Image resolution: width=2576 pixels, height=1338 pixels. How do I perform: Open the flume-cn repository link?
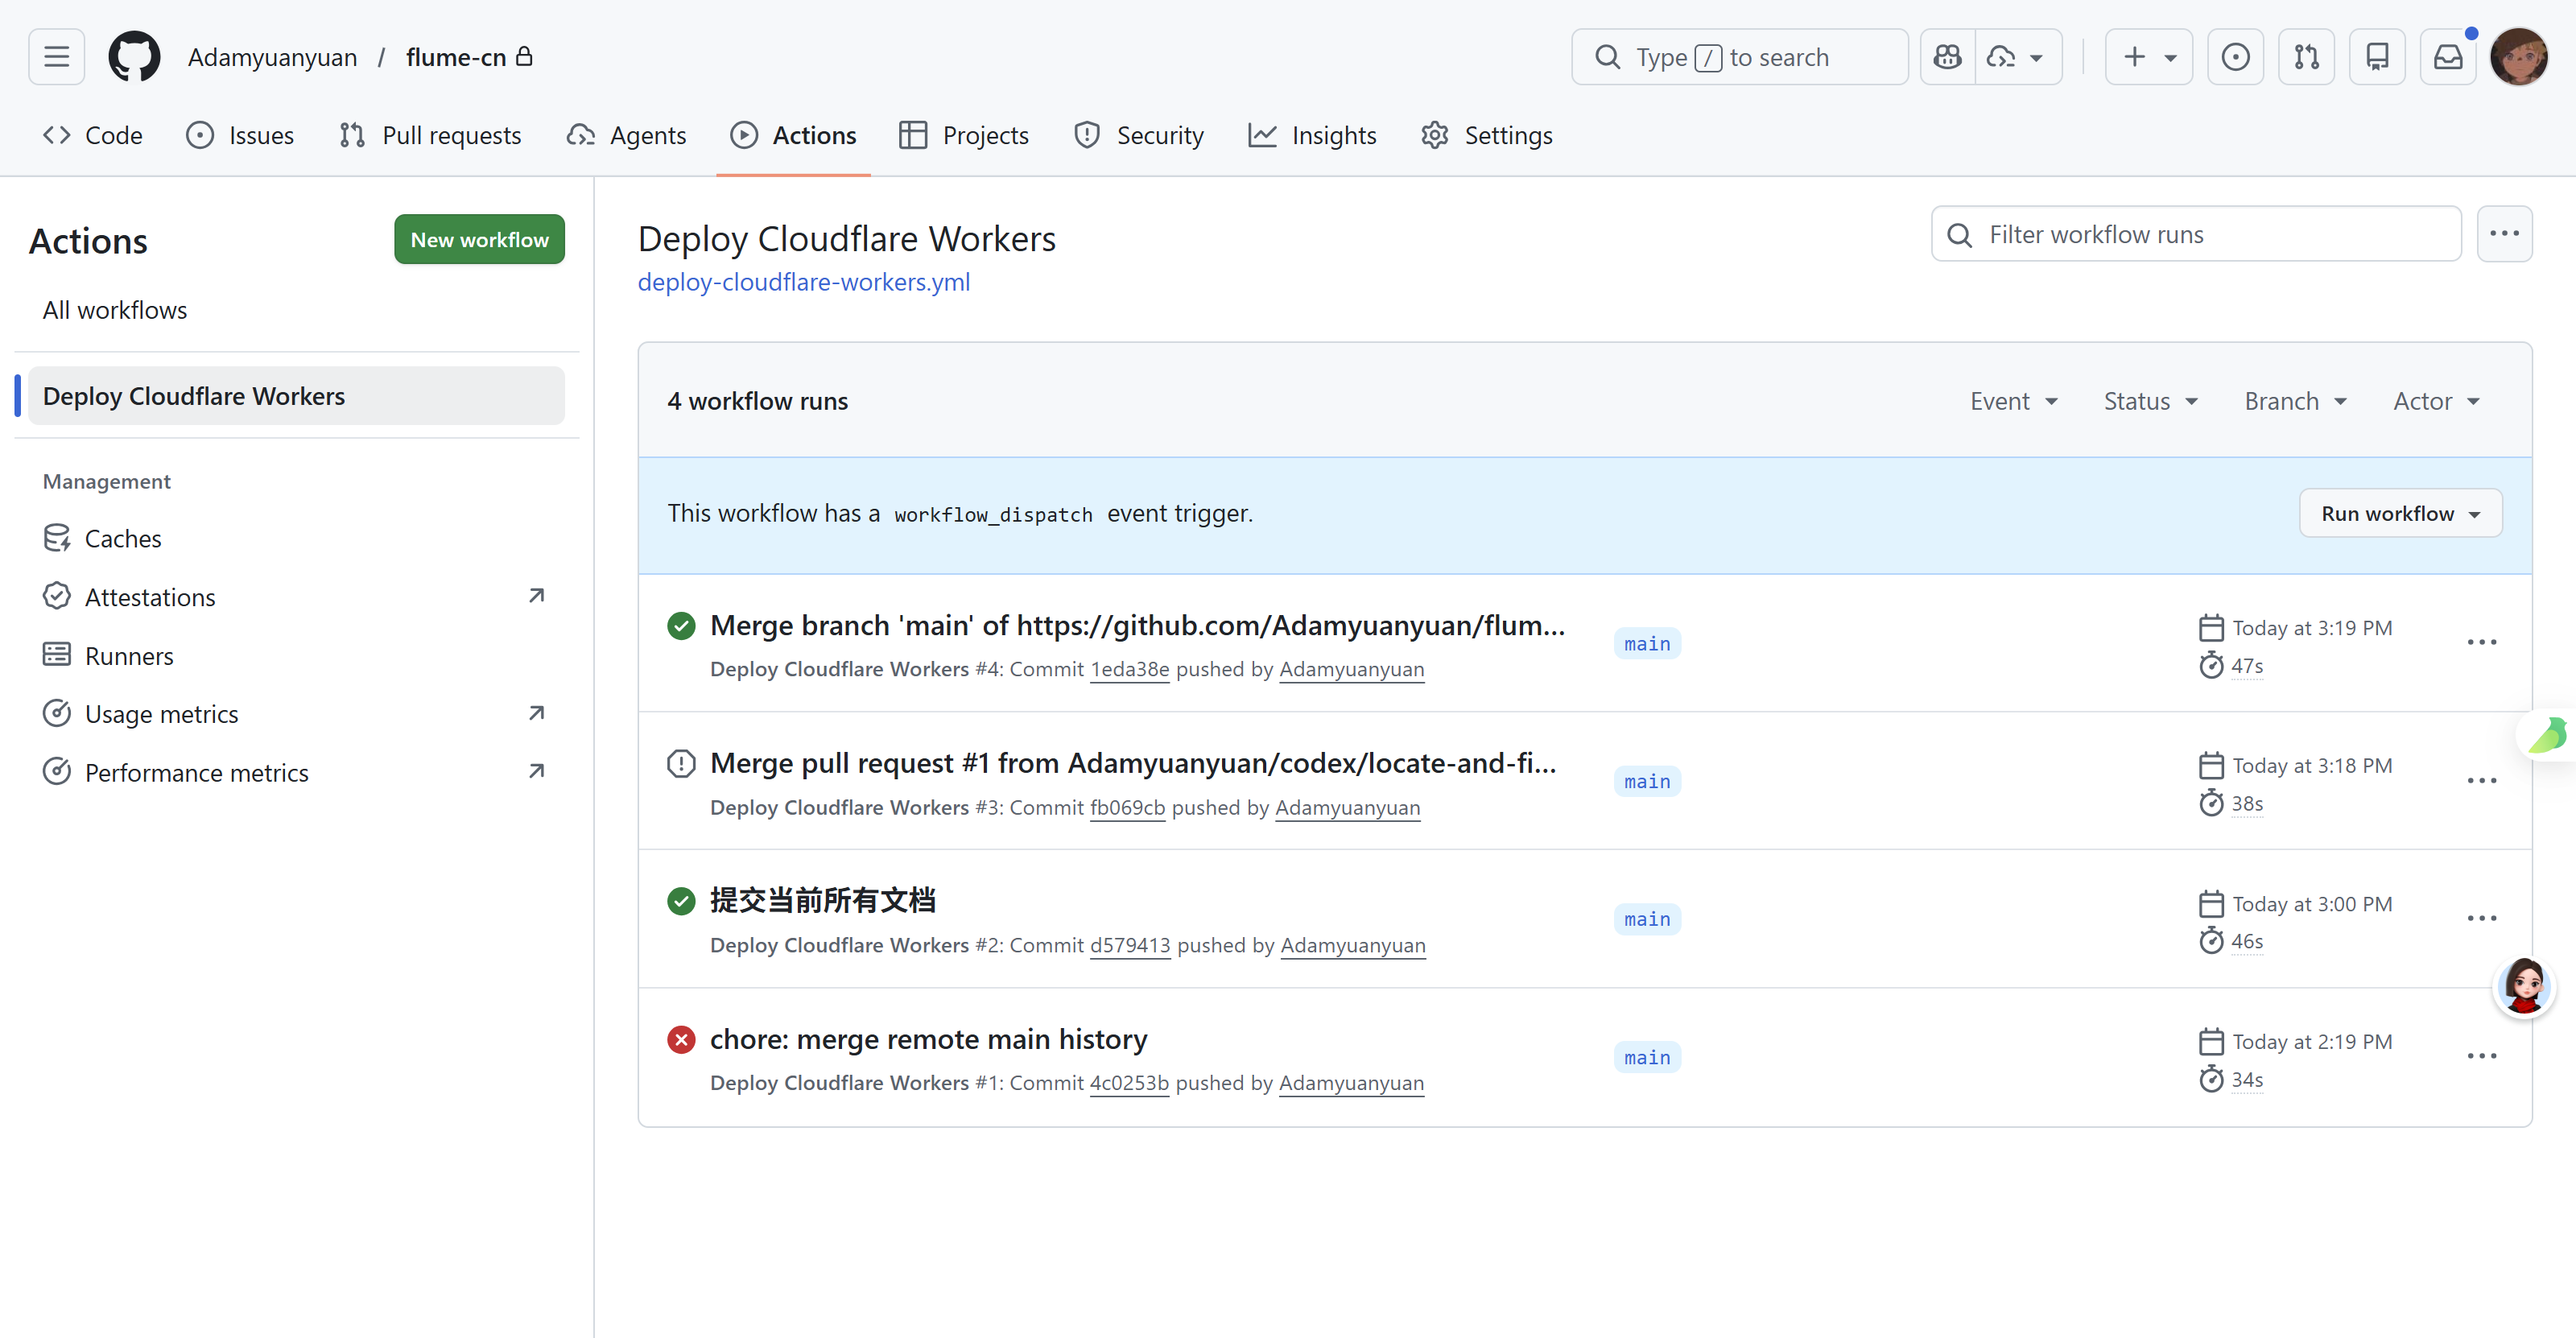(x=456, y=57)
